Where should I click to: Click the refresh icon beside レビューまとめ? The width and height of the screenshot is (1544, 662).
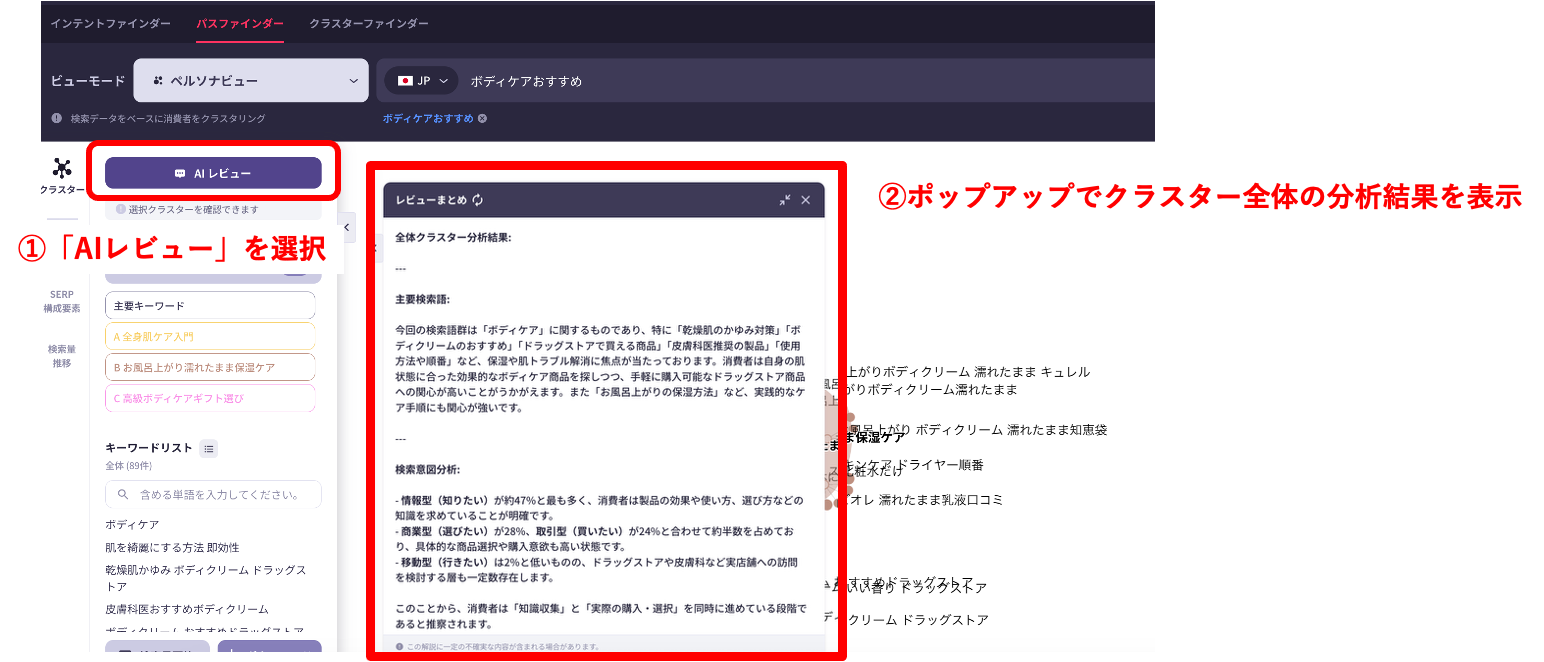click(x=478, y=200)
